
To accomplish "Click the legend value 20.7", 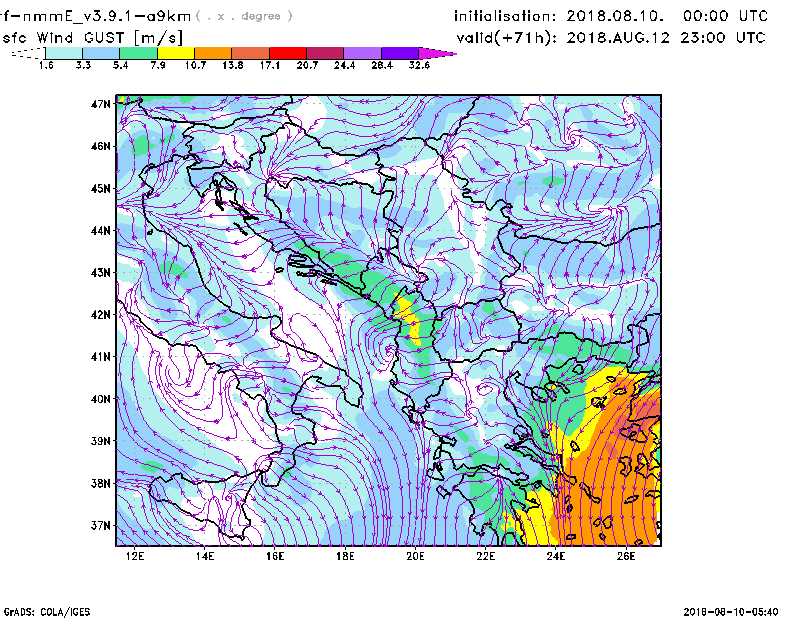I will (307, 65).
